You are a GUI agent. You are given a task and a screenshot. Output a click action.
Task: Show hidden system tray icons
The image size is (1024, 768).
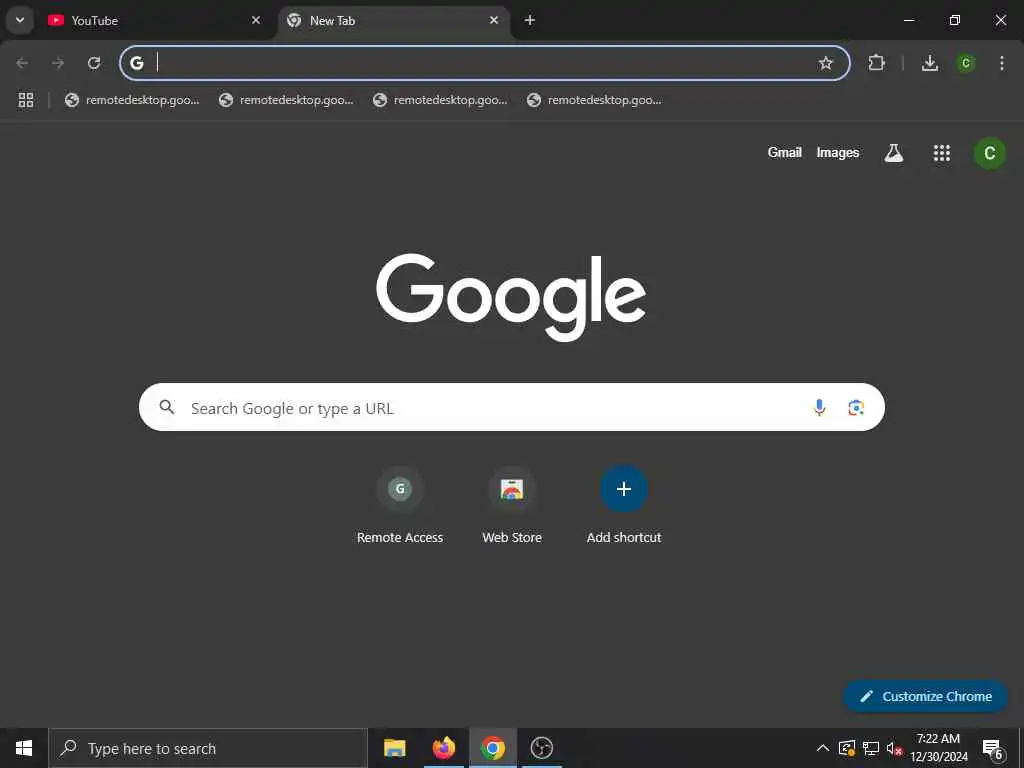coord(823,748)
